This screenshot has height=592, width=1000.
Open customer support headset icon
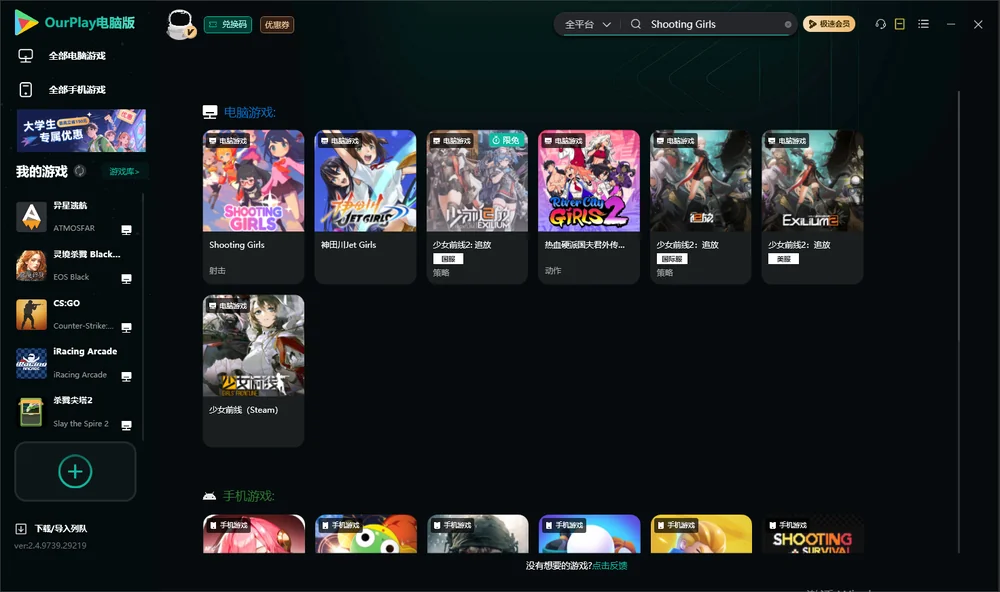(881, 24)
